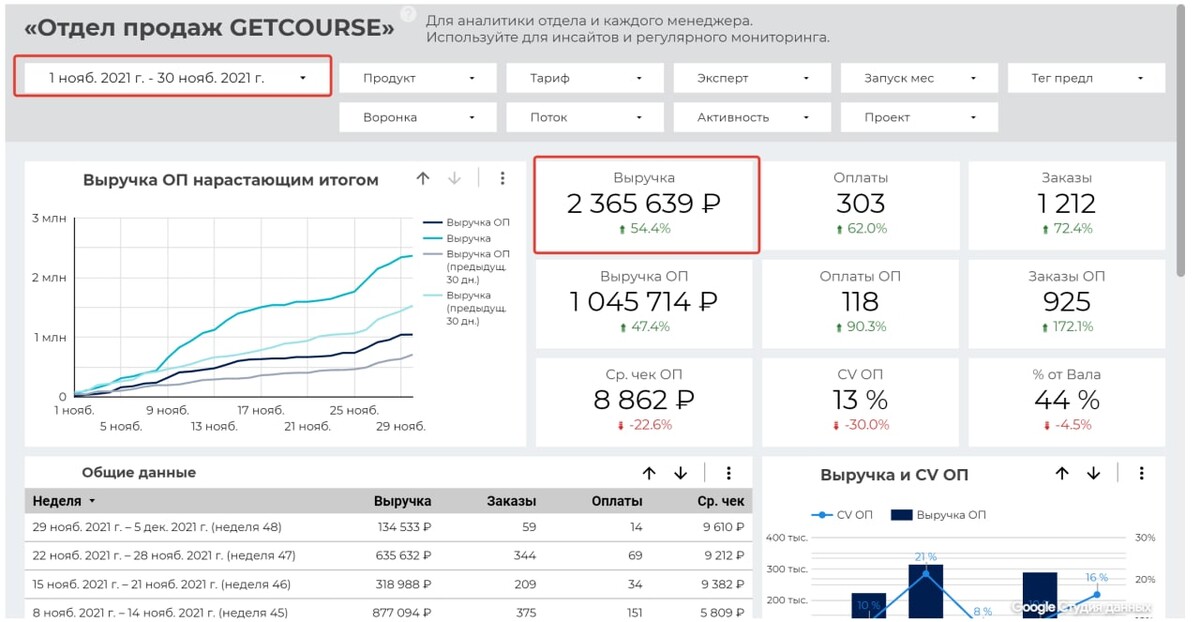Click the Заказы scorecard showing 1 212
1200x622 pixels.
tap(1067, 204)
